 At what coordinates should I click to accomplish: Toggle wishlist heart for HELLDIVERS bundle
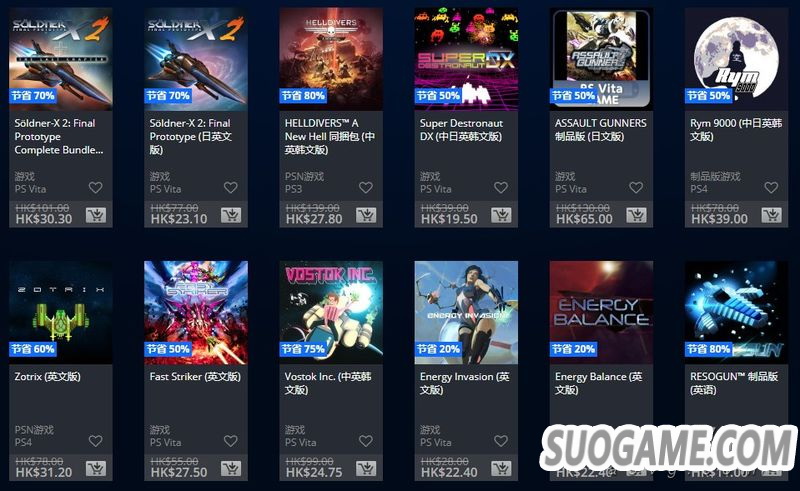tap(366, 187)
